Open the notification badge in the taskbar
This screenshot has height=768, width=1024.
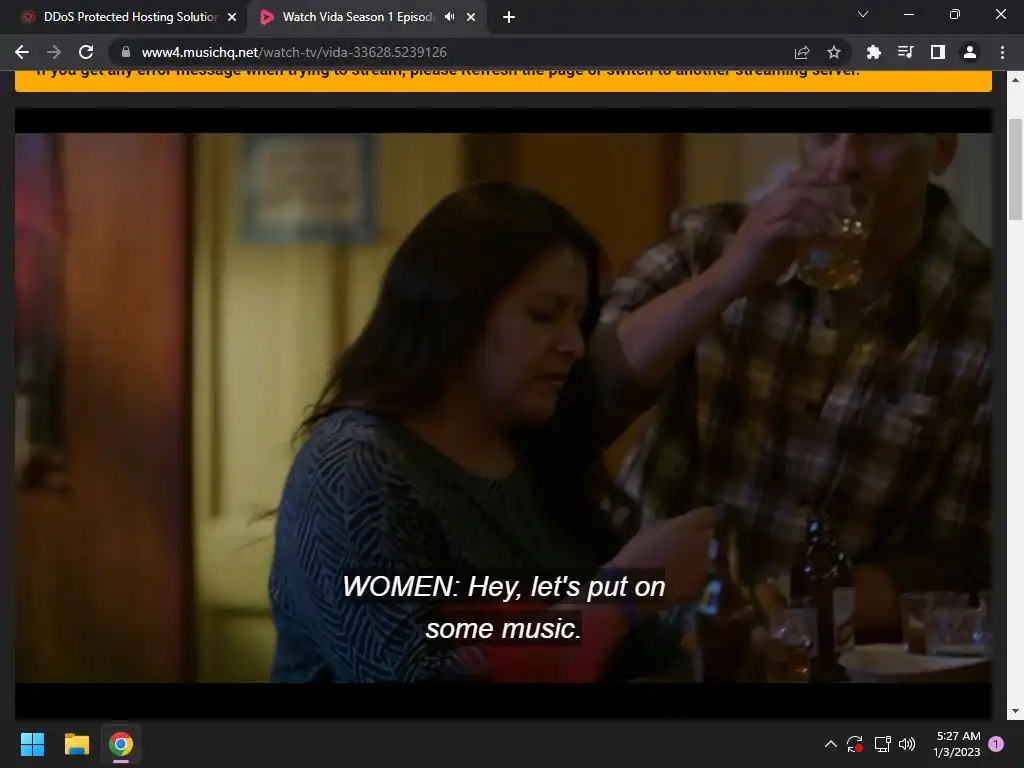click(x=996, y=744)
